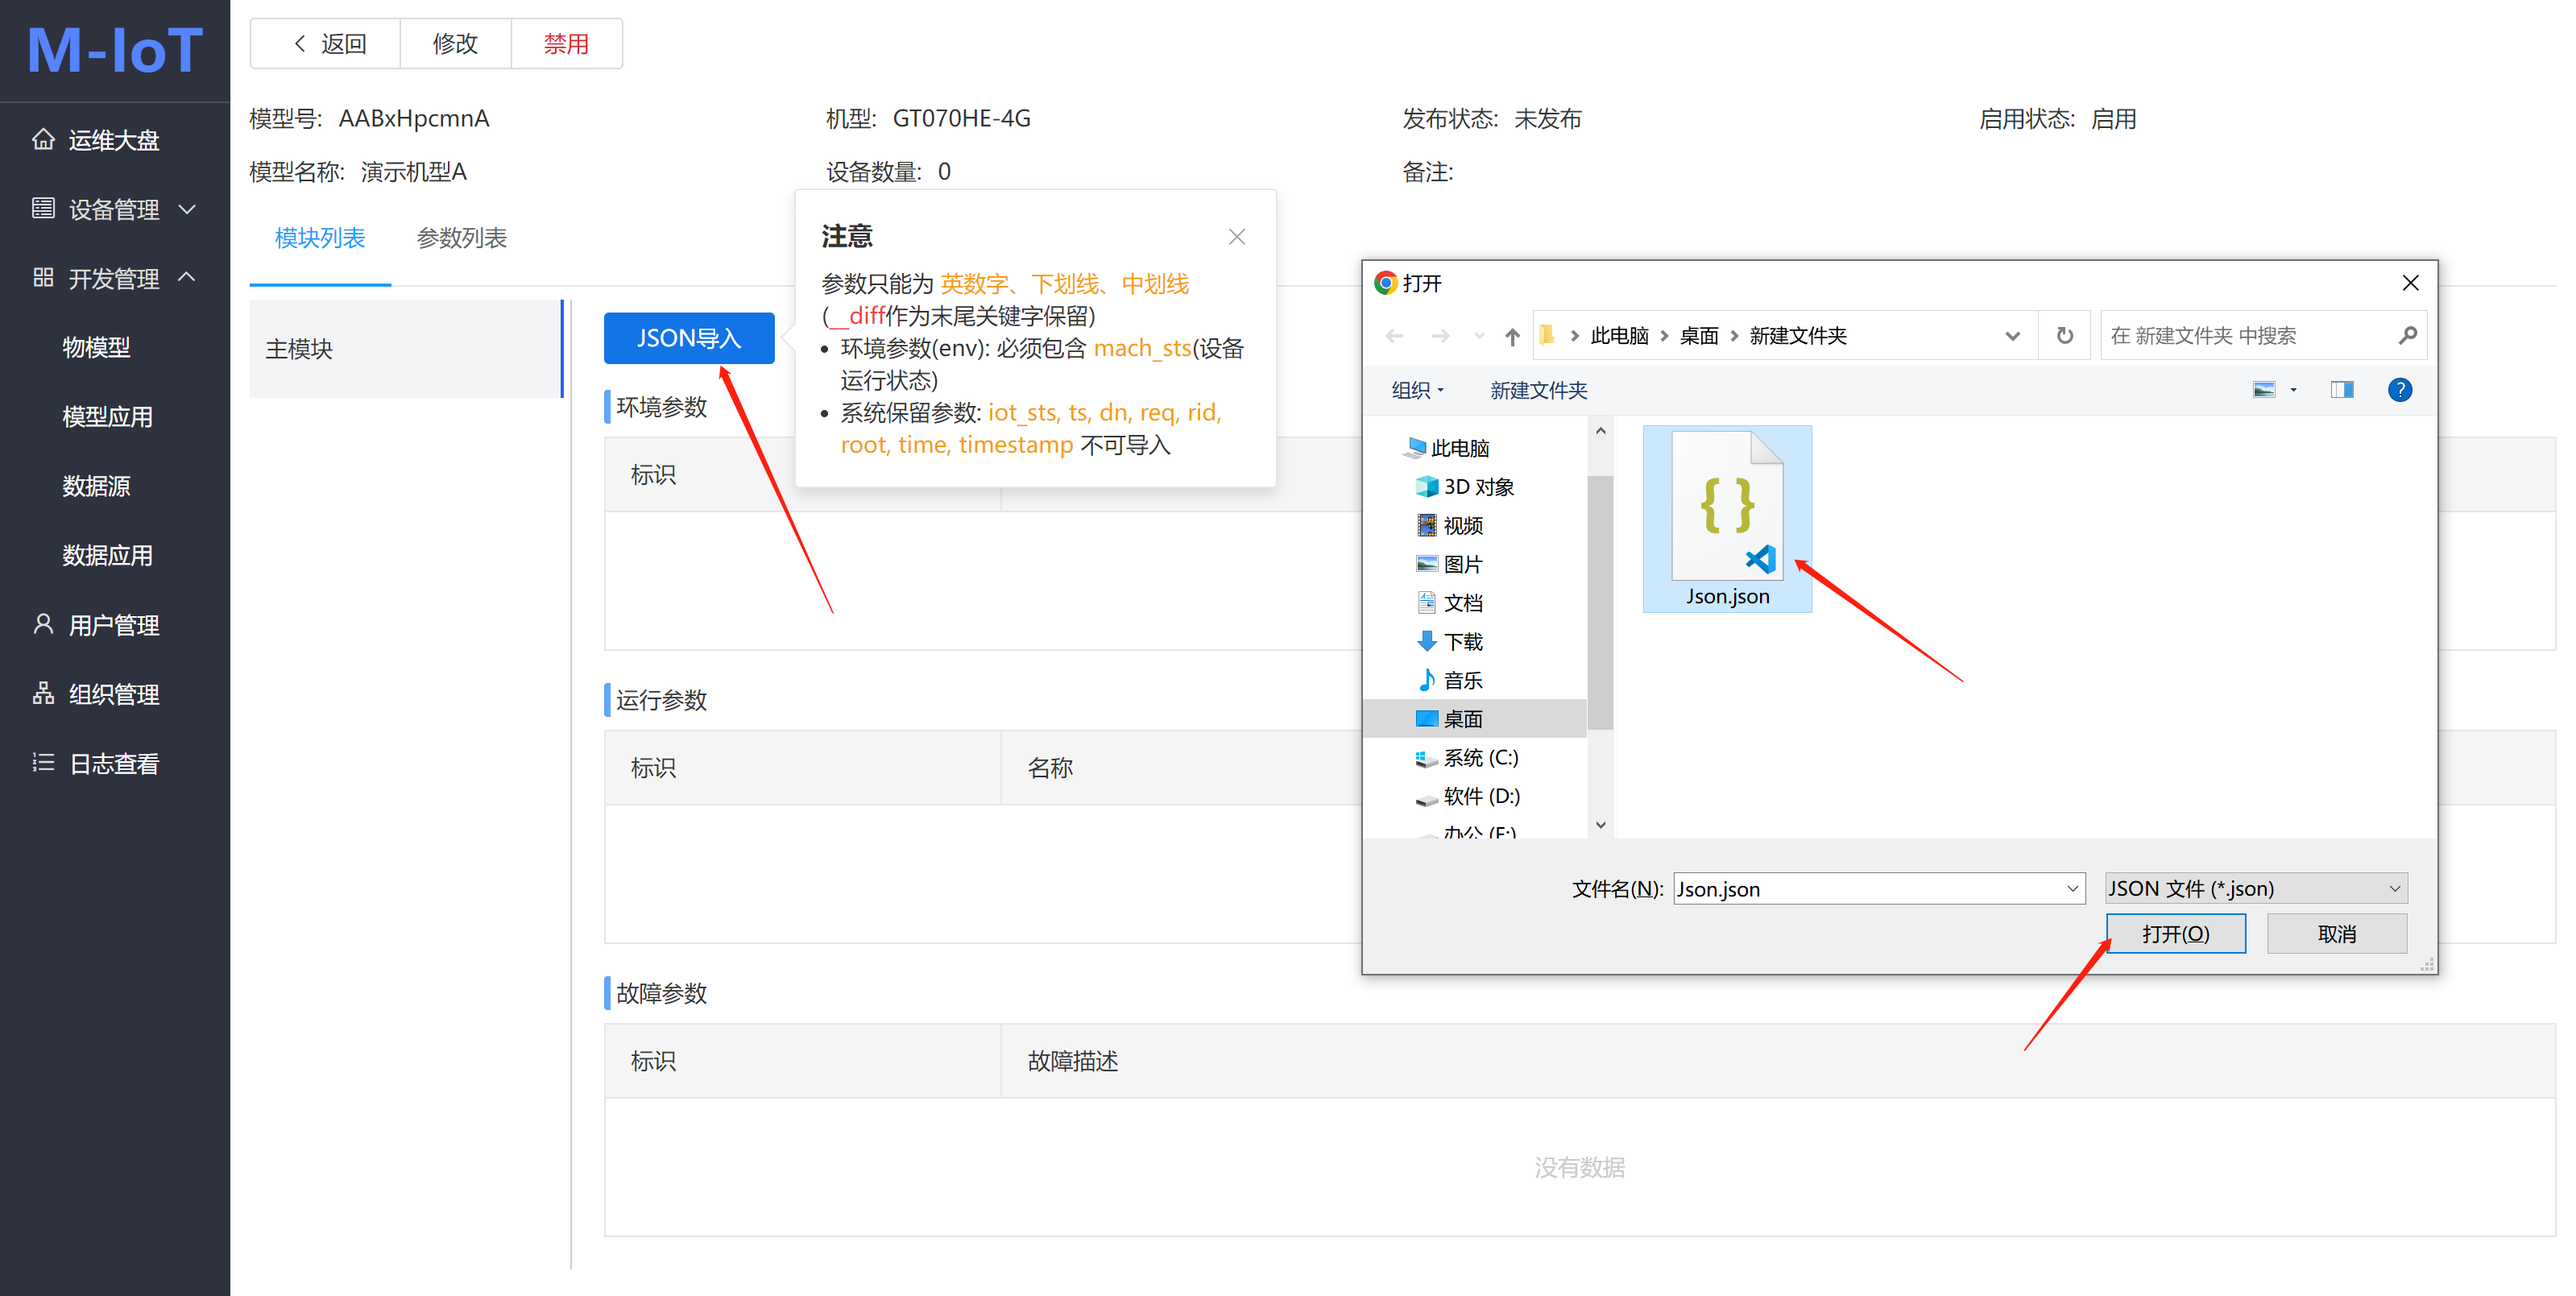
Task: Open the 模型应用 menu item
Action: (107, 416)
